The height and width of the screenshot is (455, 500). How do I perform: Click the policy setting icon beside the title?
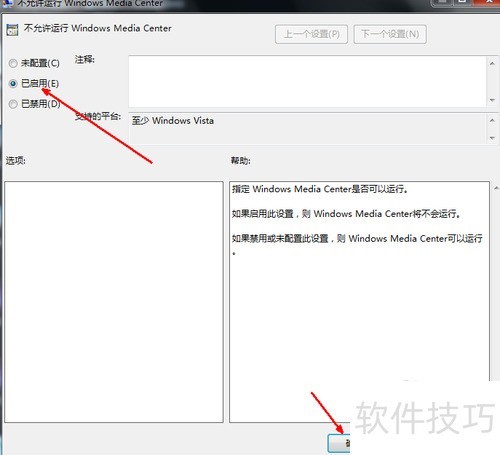pyautogui.click(x=12, y=30)
